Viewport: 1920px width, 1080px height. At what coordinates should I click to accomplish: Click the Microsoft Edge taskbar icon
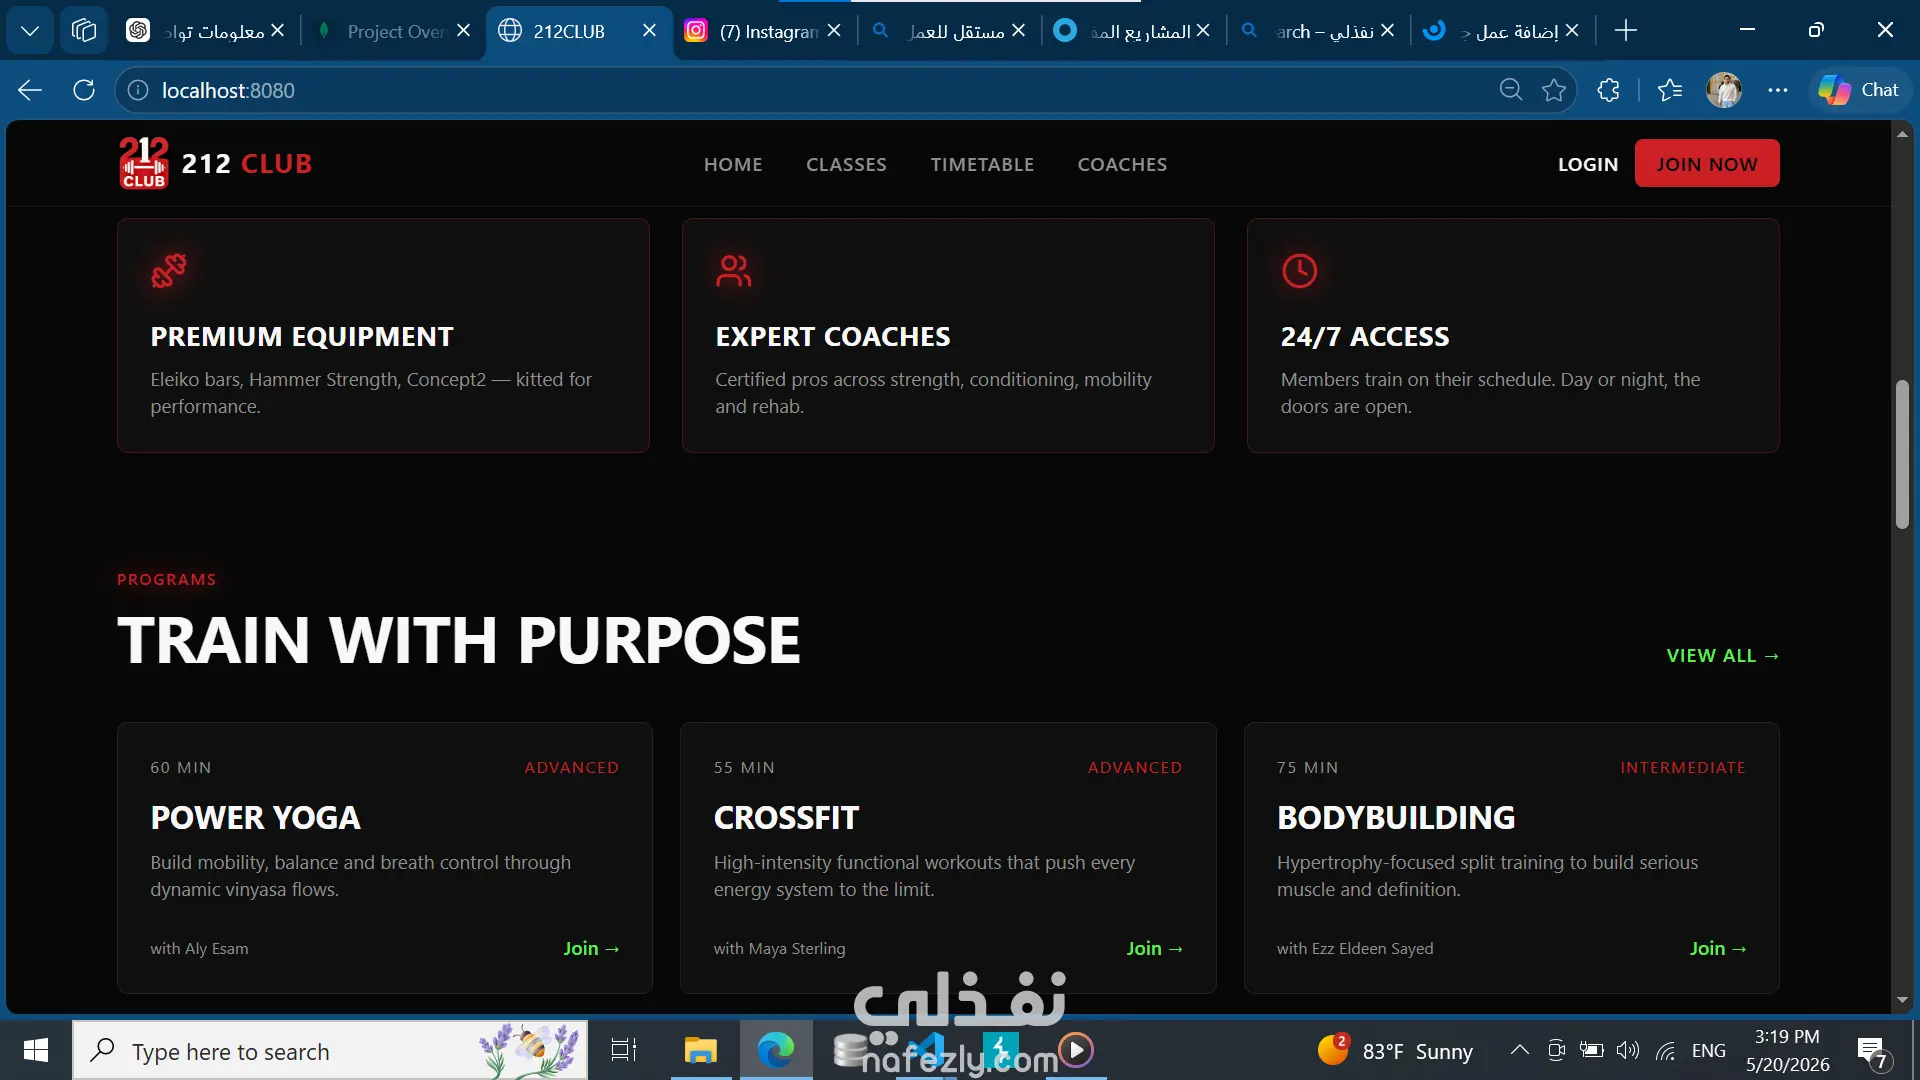(776, 1050)
